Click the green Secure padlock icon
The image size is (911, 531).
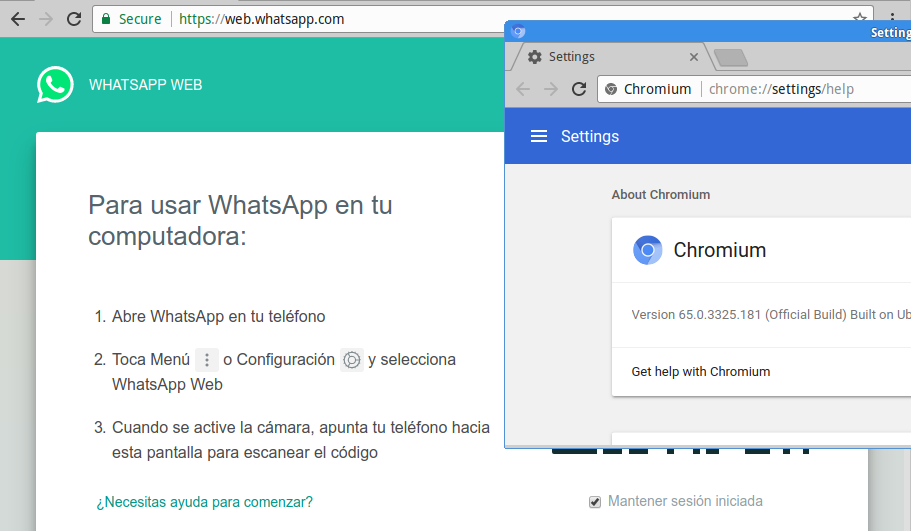(x=106, y=19)
